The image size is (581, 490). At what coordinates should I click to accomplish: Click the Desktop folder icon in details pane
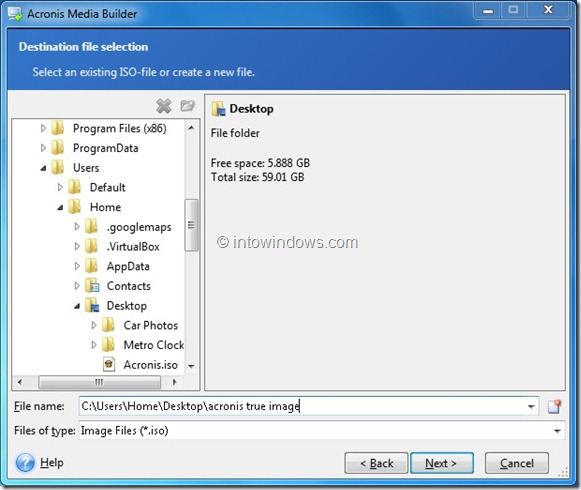[x=218, y=109]
